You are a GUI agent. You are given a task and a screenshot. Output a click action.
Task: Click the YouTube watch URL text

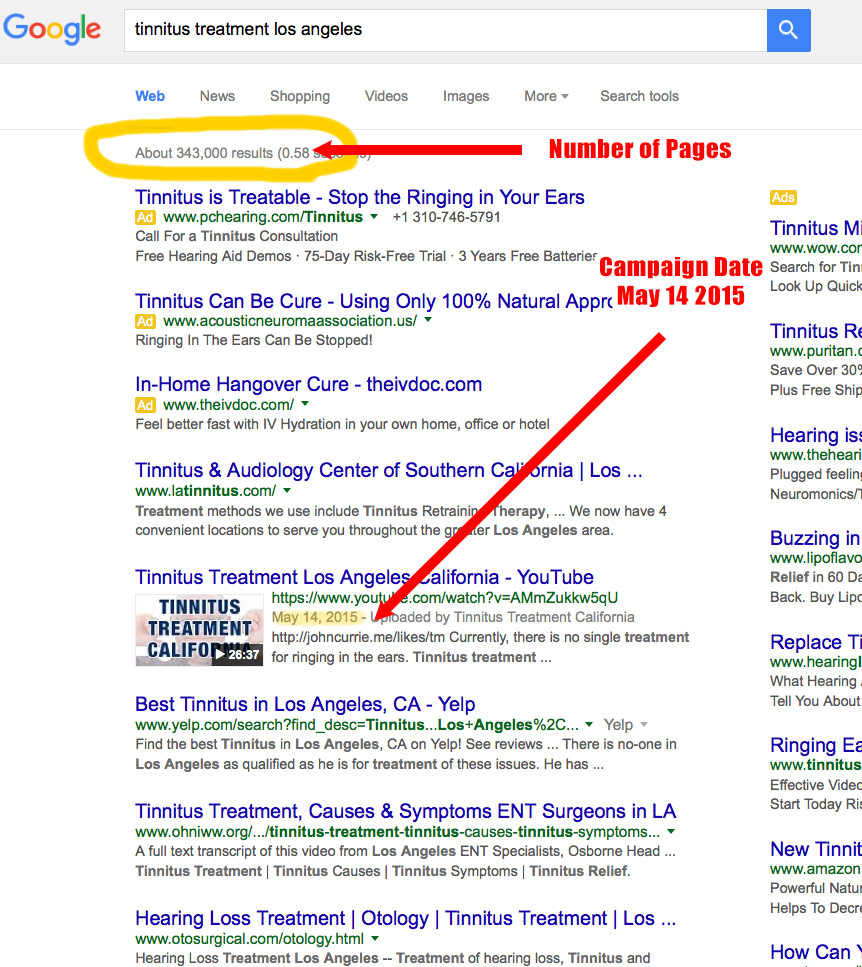[445, 598]
